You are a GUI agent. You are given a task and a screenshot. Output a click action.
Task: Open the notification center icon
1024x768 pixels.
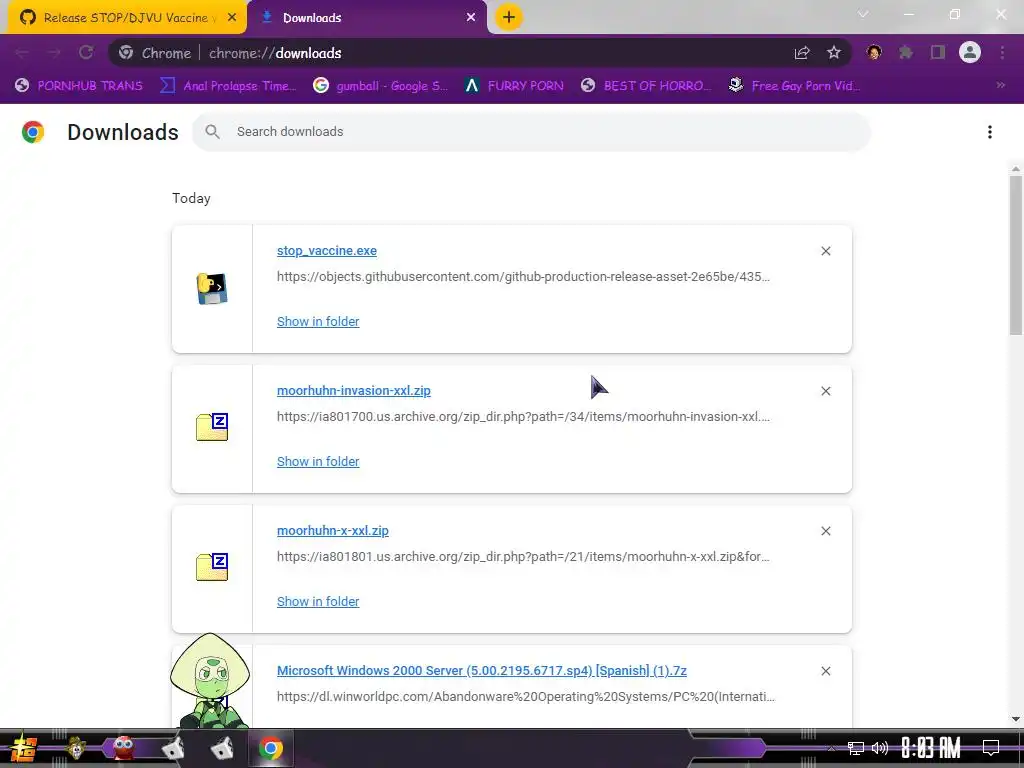pos(991,748)
